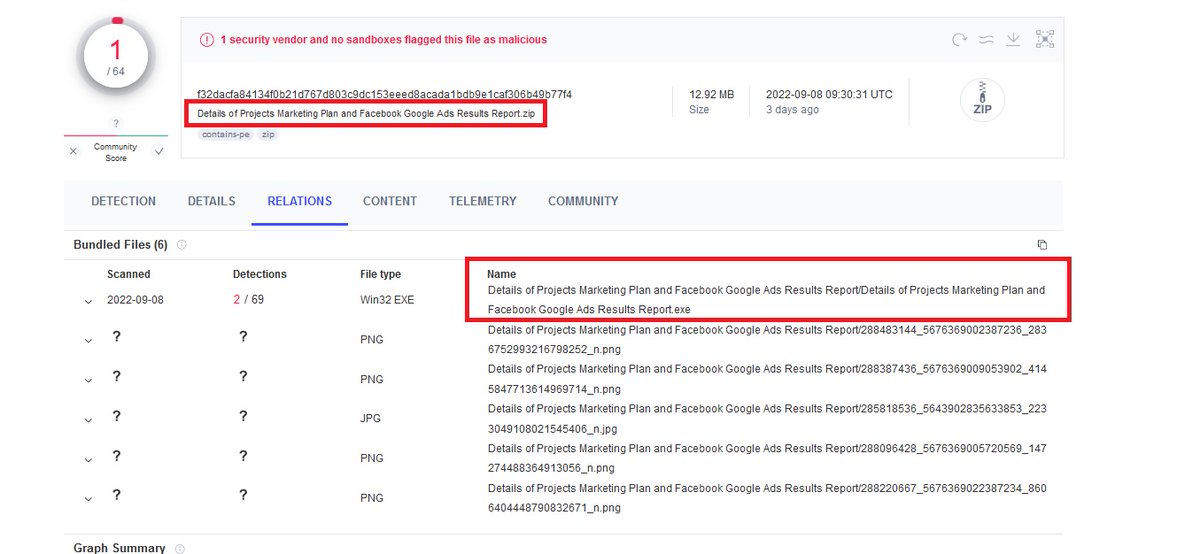1200x554 pixels.
Task: Click the 12.92 MB size value
Action: pos(711,94)
